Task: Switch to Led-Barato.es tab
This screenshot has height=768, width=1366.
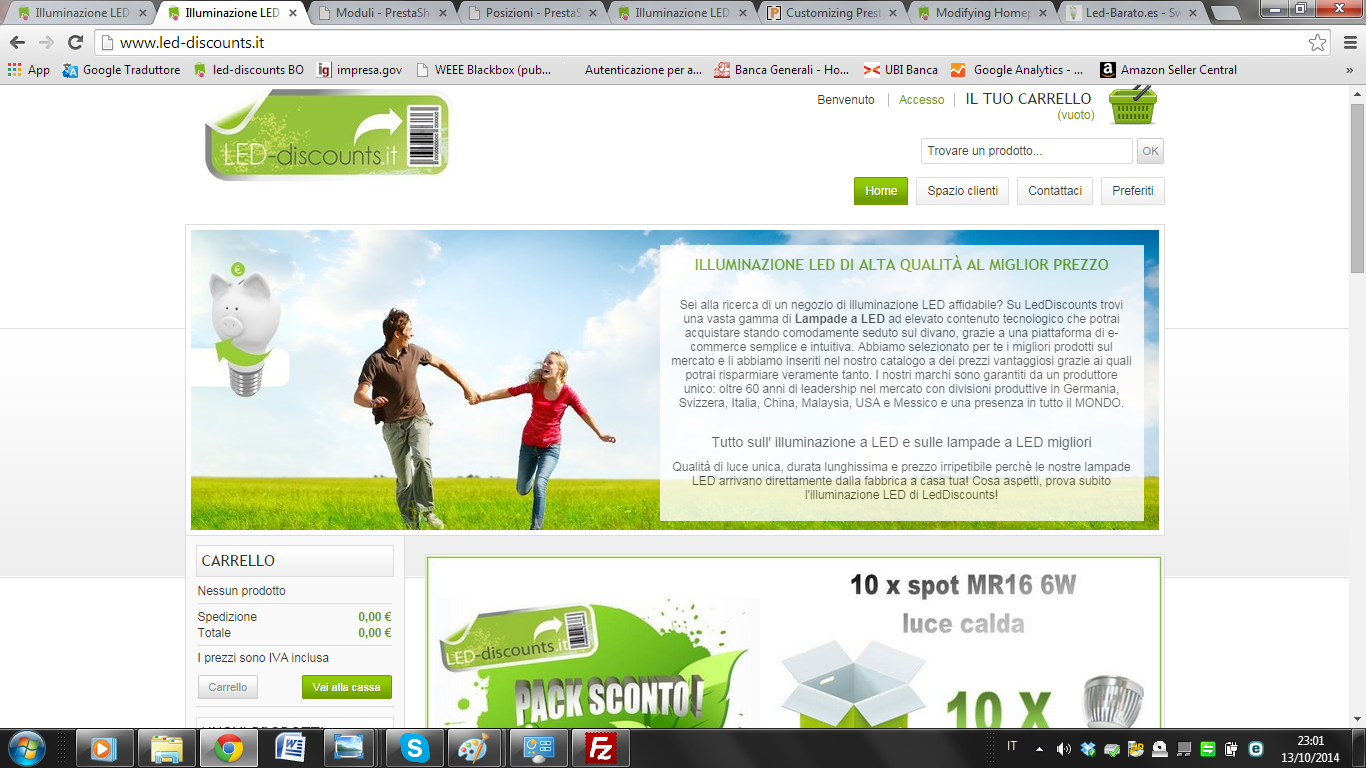Action: pos(1132,13)
